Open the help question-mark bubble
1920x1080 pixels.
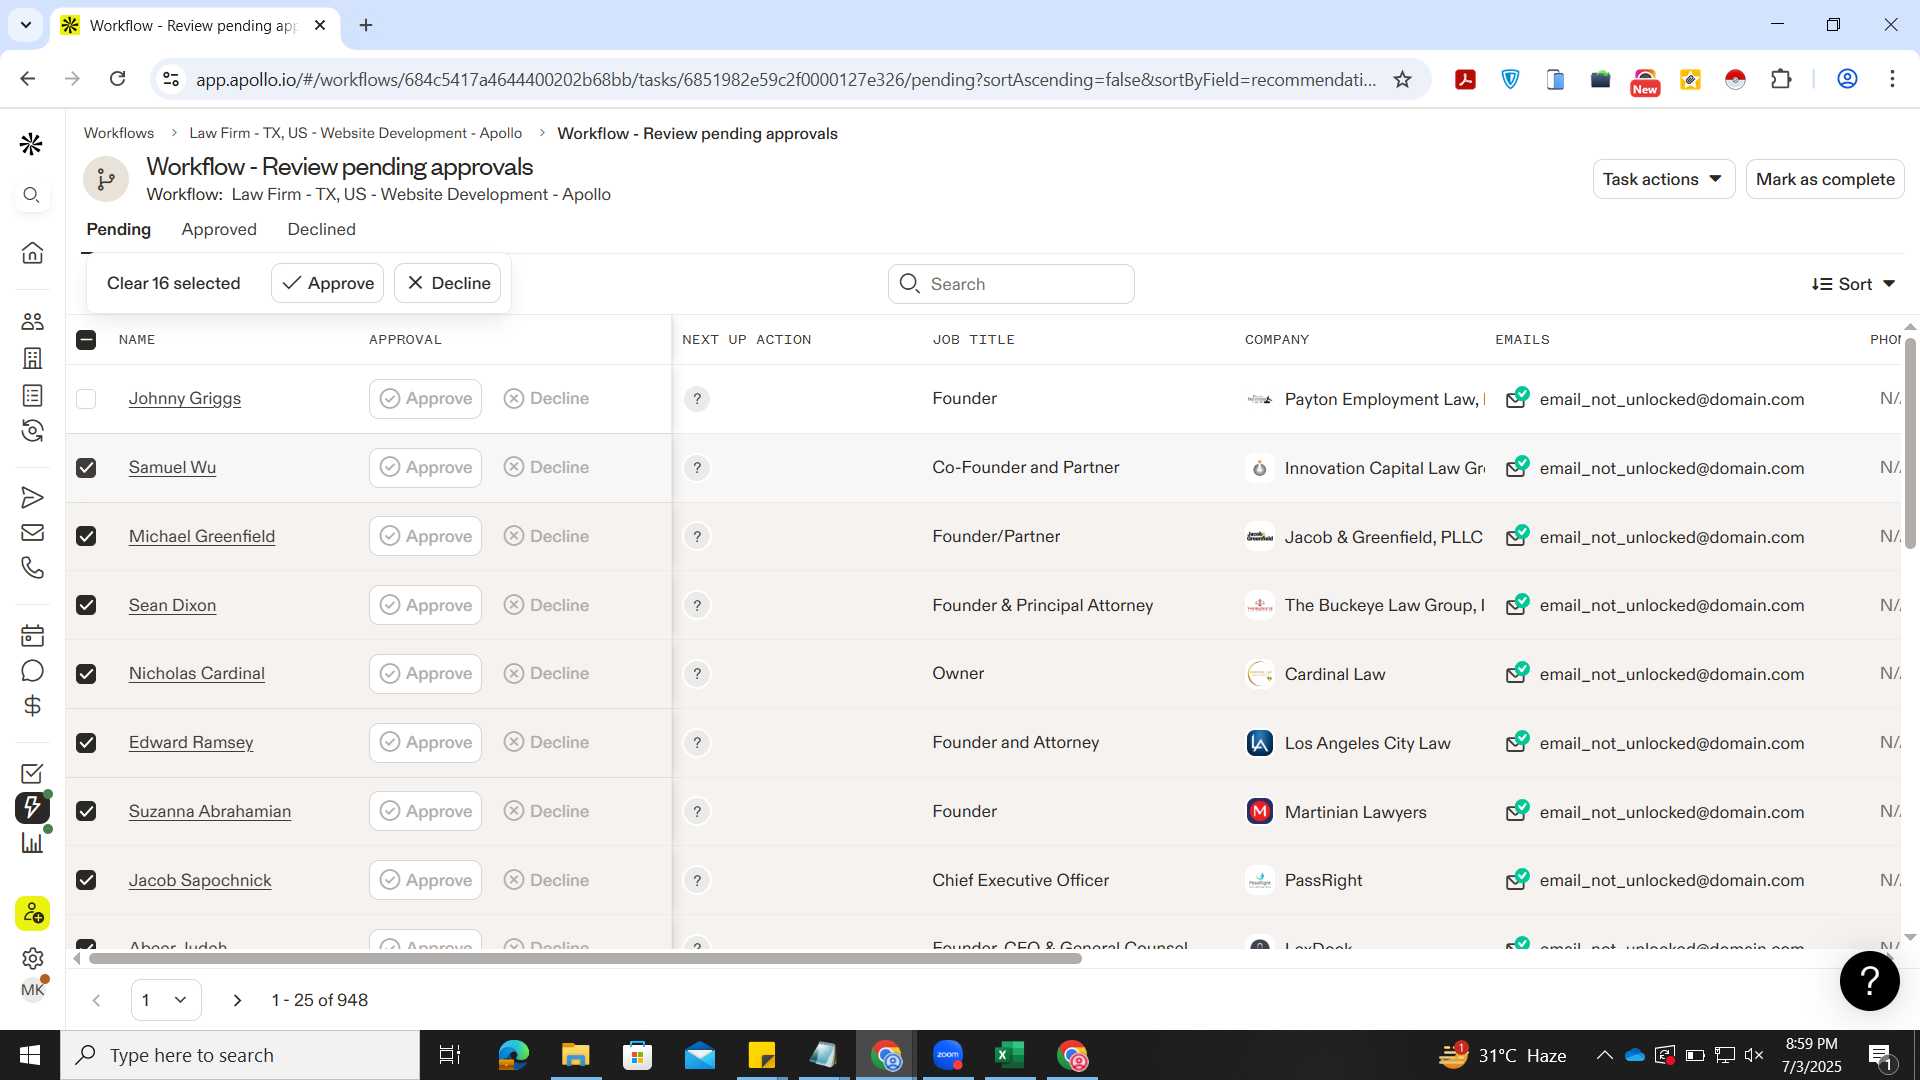coord(1869,981)
